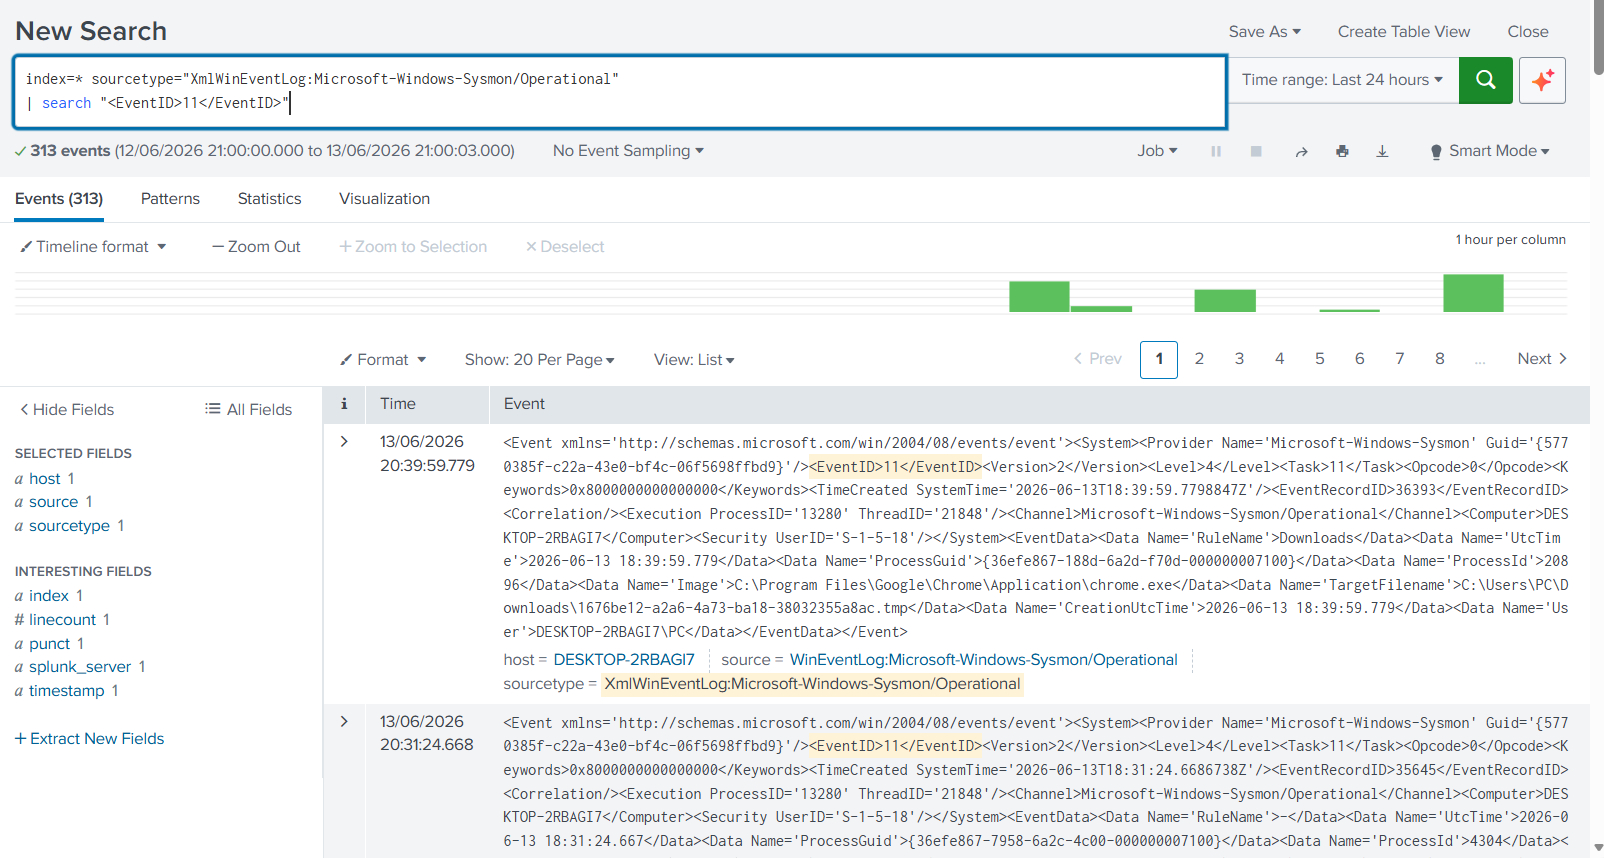Open the punct field details
Viewport: 1604px width, 858px height.
point(49,644)
